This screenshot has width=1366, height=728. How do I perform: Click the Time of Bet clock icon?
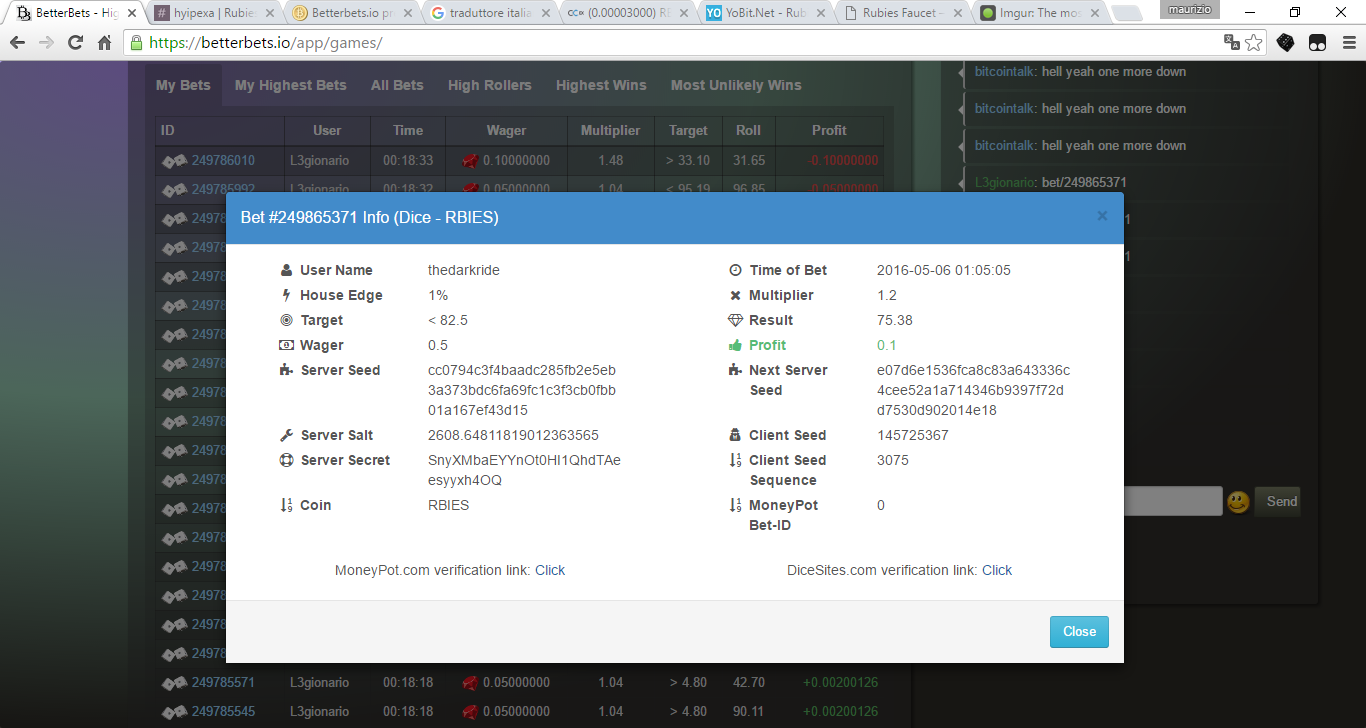pos(736,270)
